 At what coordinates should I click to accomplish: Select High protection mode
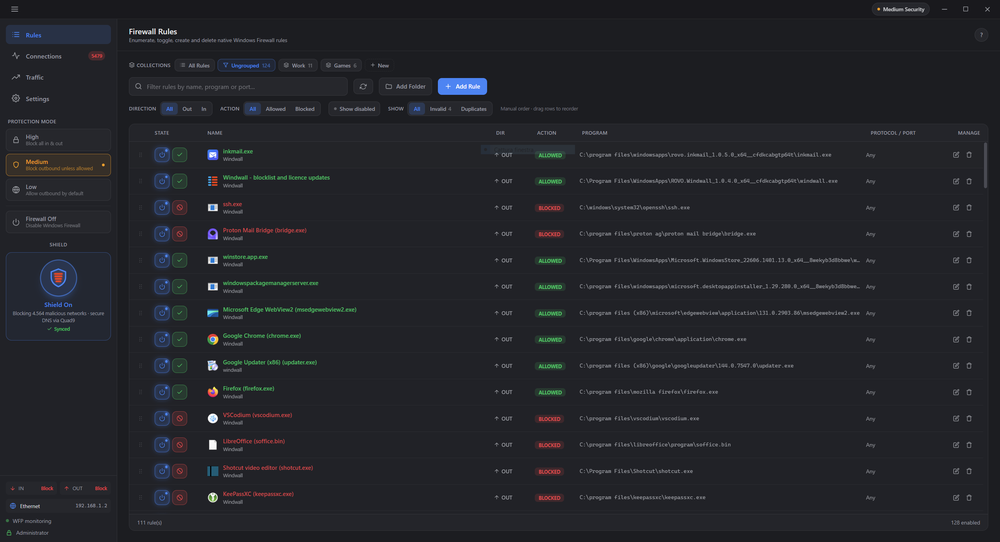pyautogui.click(x=58, y=140)
